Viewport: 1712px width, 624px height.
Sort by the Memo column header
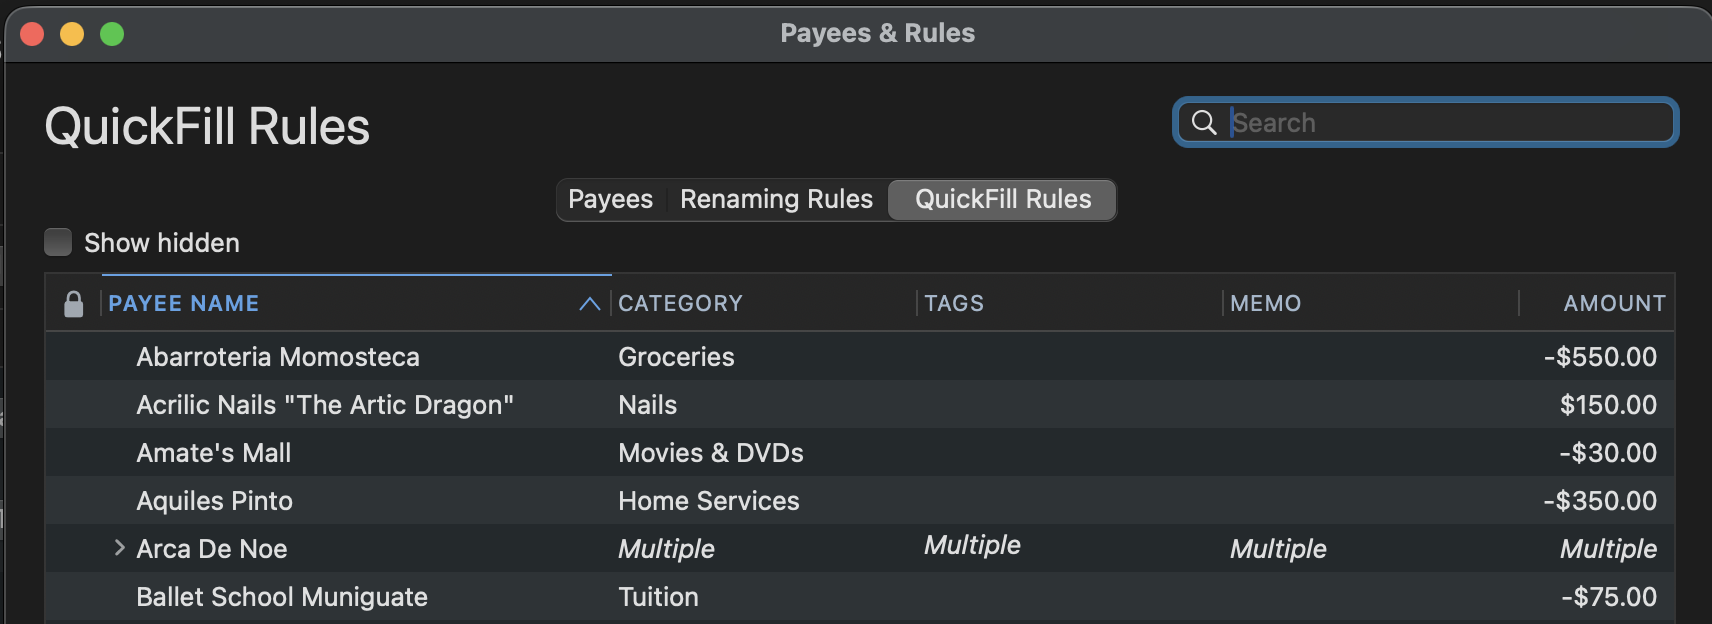(1265, 303)
